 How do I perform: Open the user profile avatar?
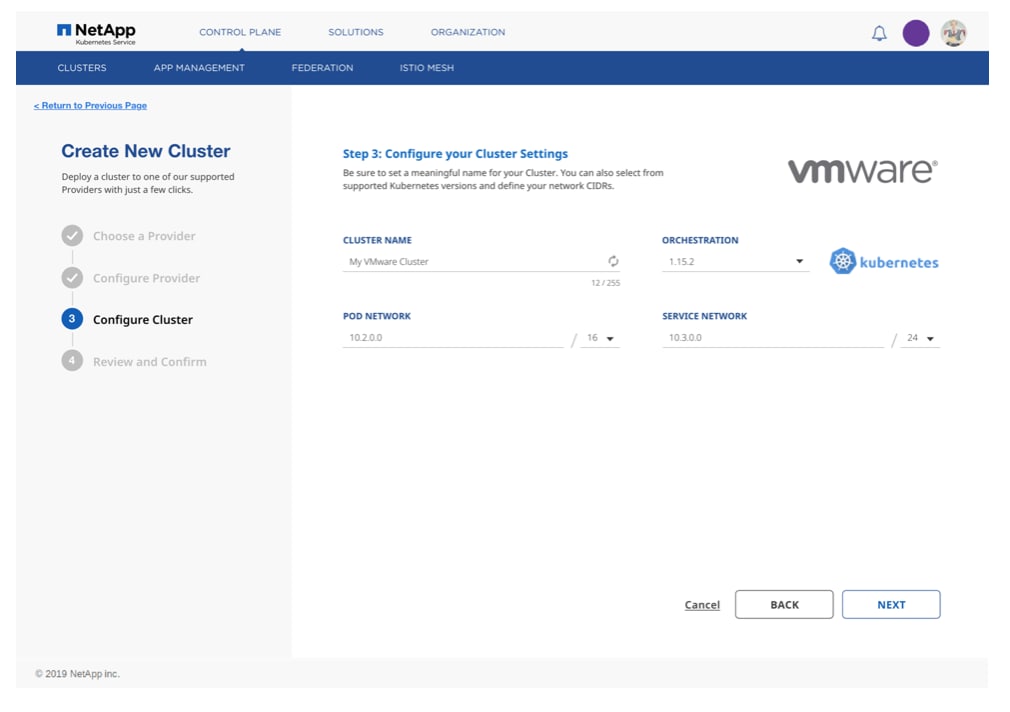pos(953,33)
